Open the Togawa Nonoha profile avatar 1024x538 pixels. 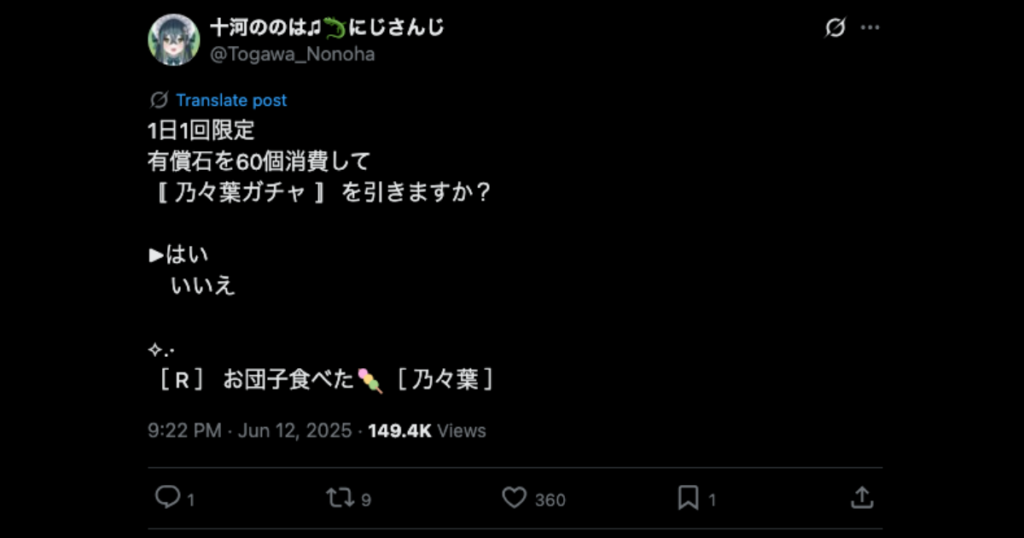[173, 40]
